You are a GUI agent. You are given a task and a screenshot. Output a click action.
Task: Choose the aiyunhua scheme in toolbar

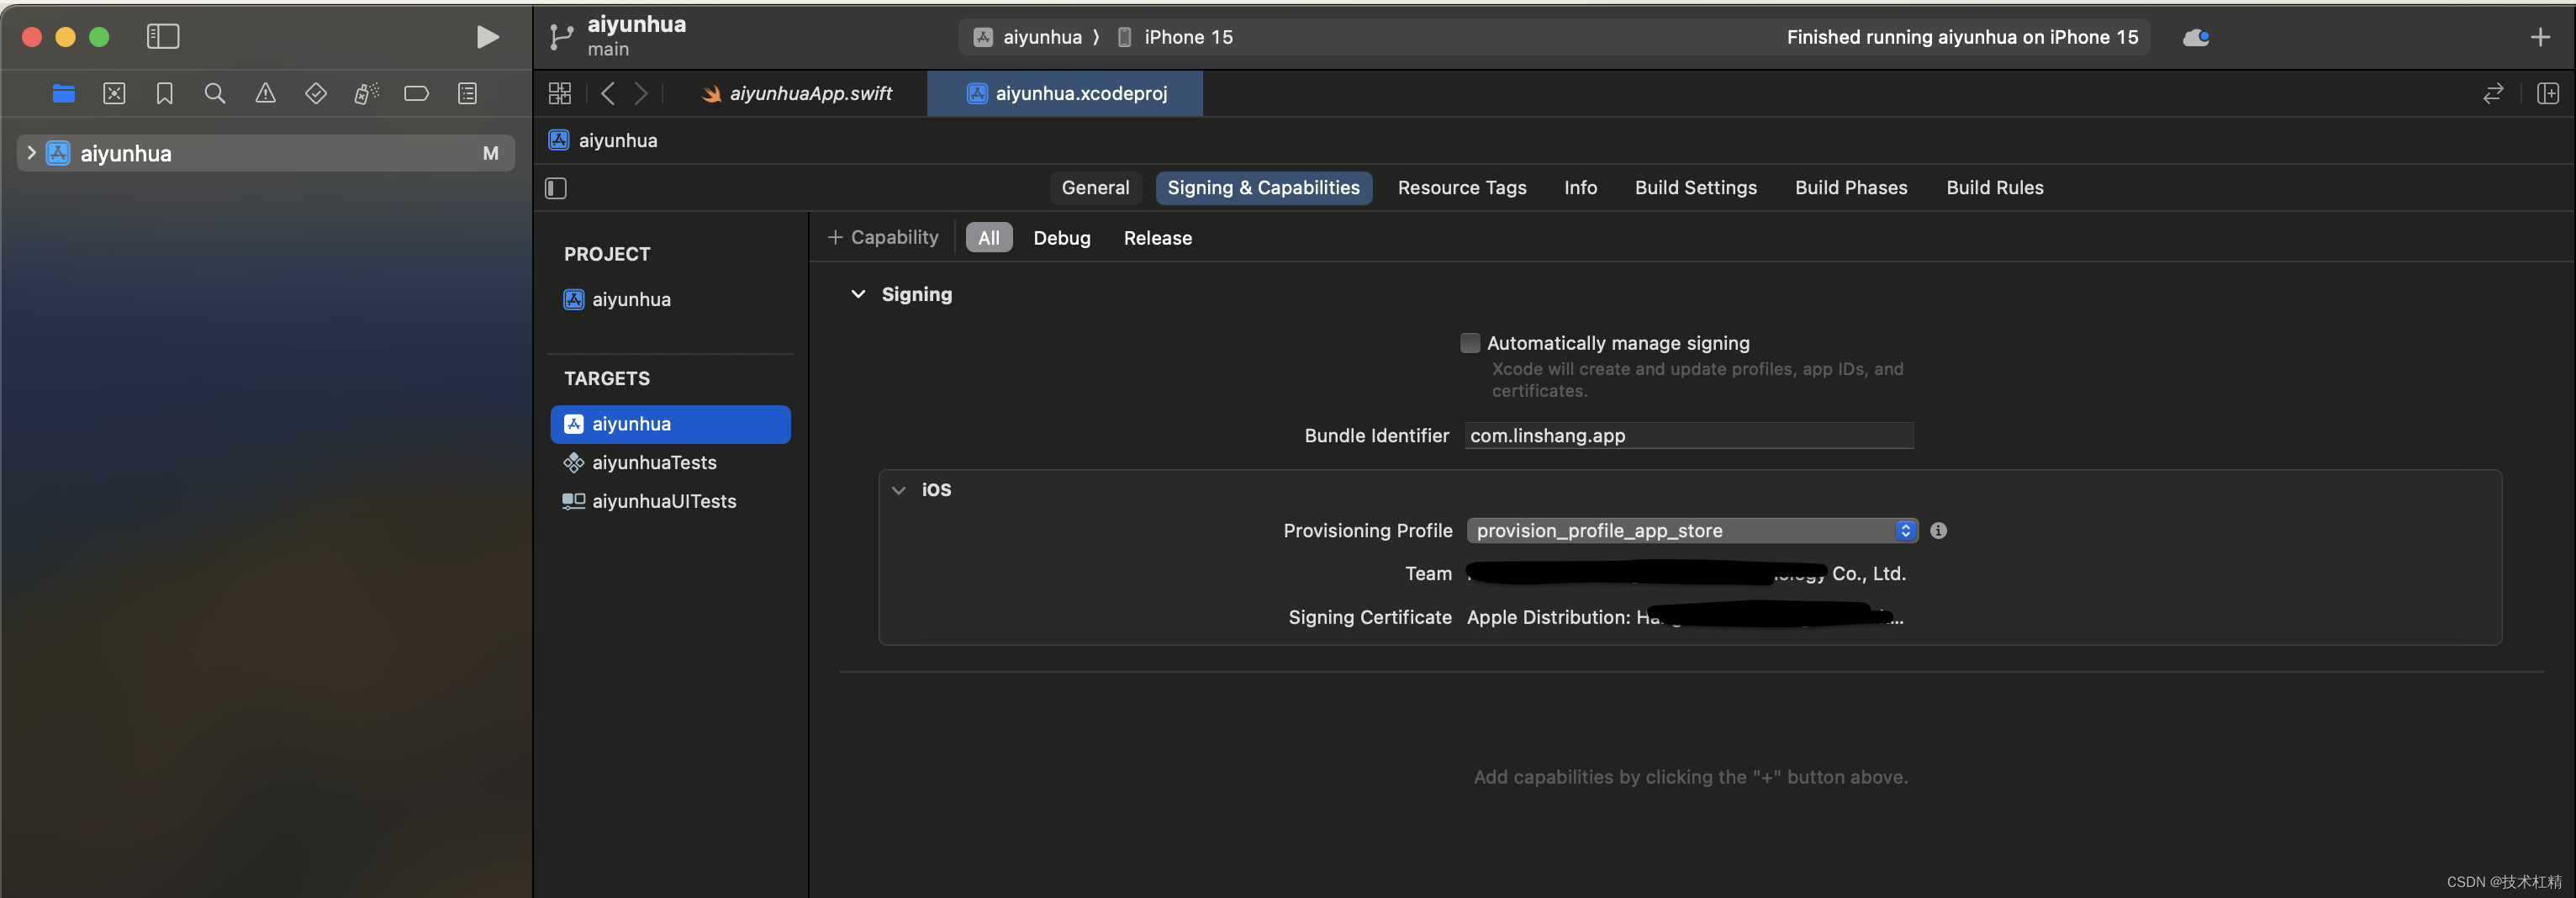coord(1029,37)
